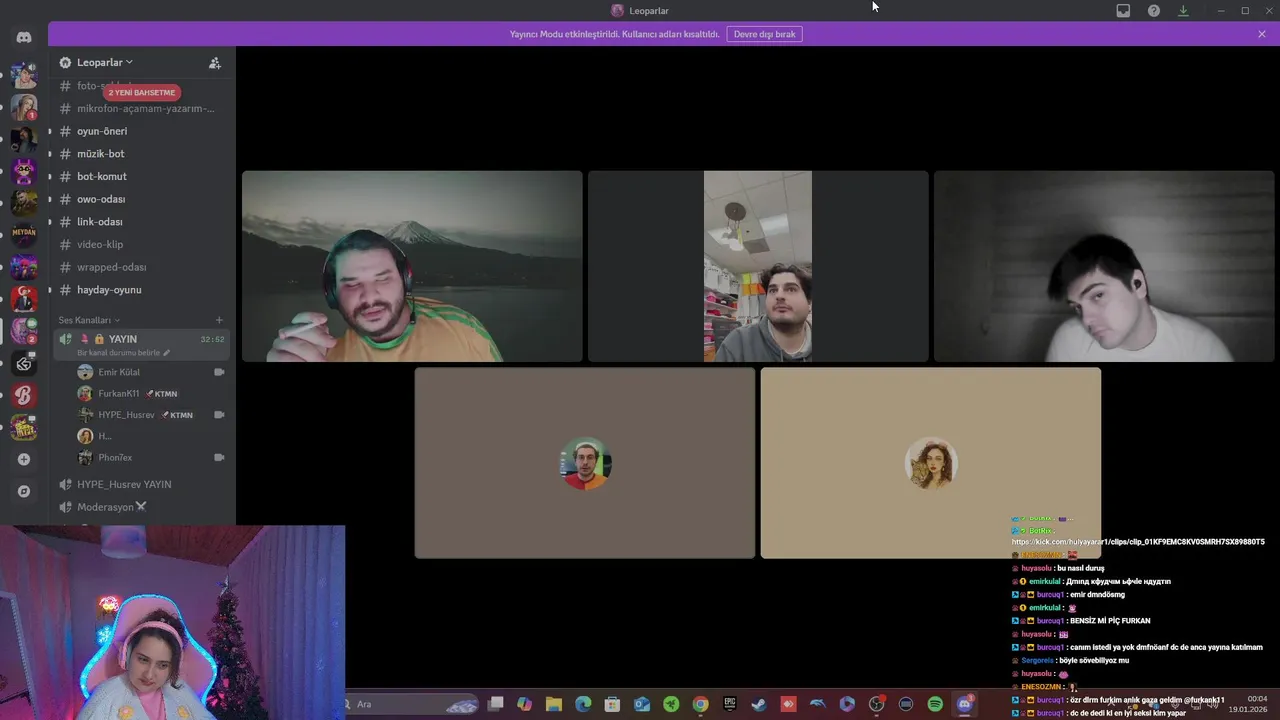This screenshot has height=720, width=1280.
Task: Click the invite people icon beside Leoparlar
Action: point(214,62)
